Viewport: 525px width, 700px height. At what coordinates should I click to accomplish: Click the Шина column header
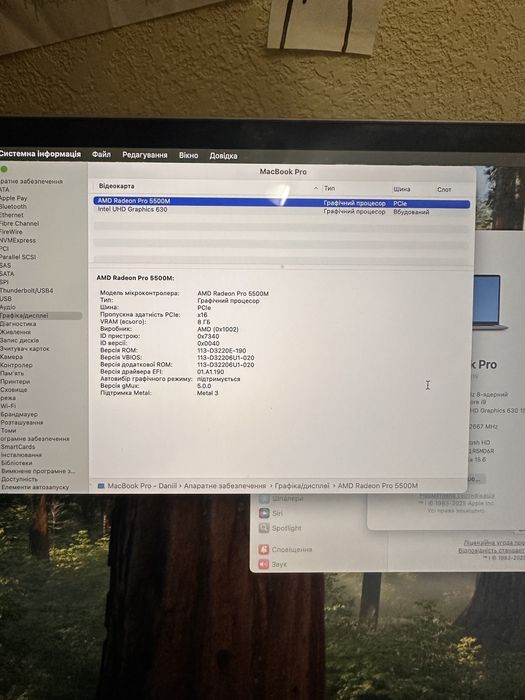402,189
